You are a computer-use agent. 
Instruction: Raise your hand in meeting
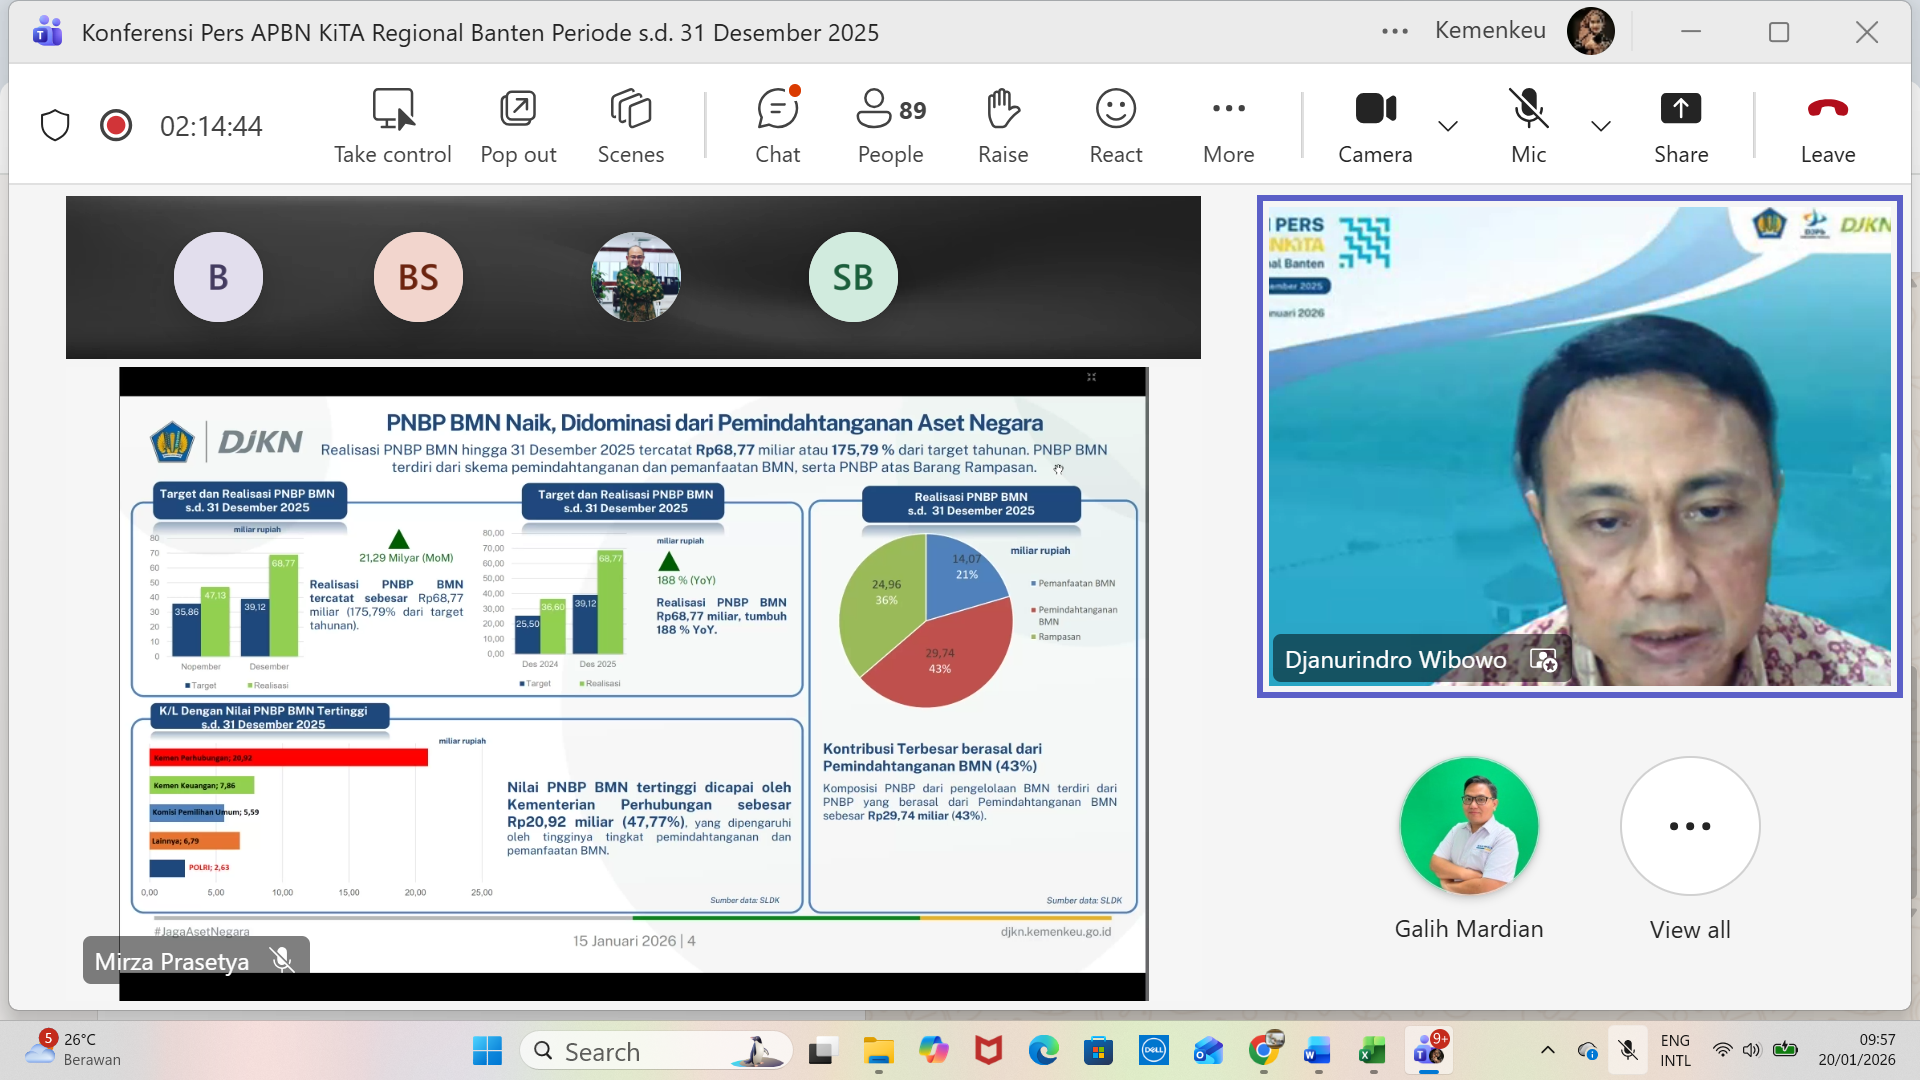(x=1002, y=125)
